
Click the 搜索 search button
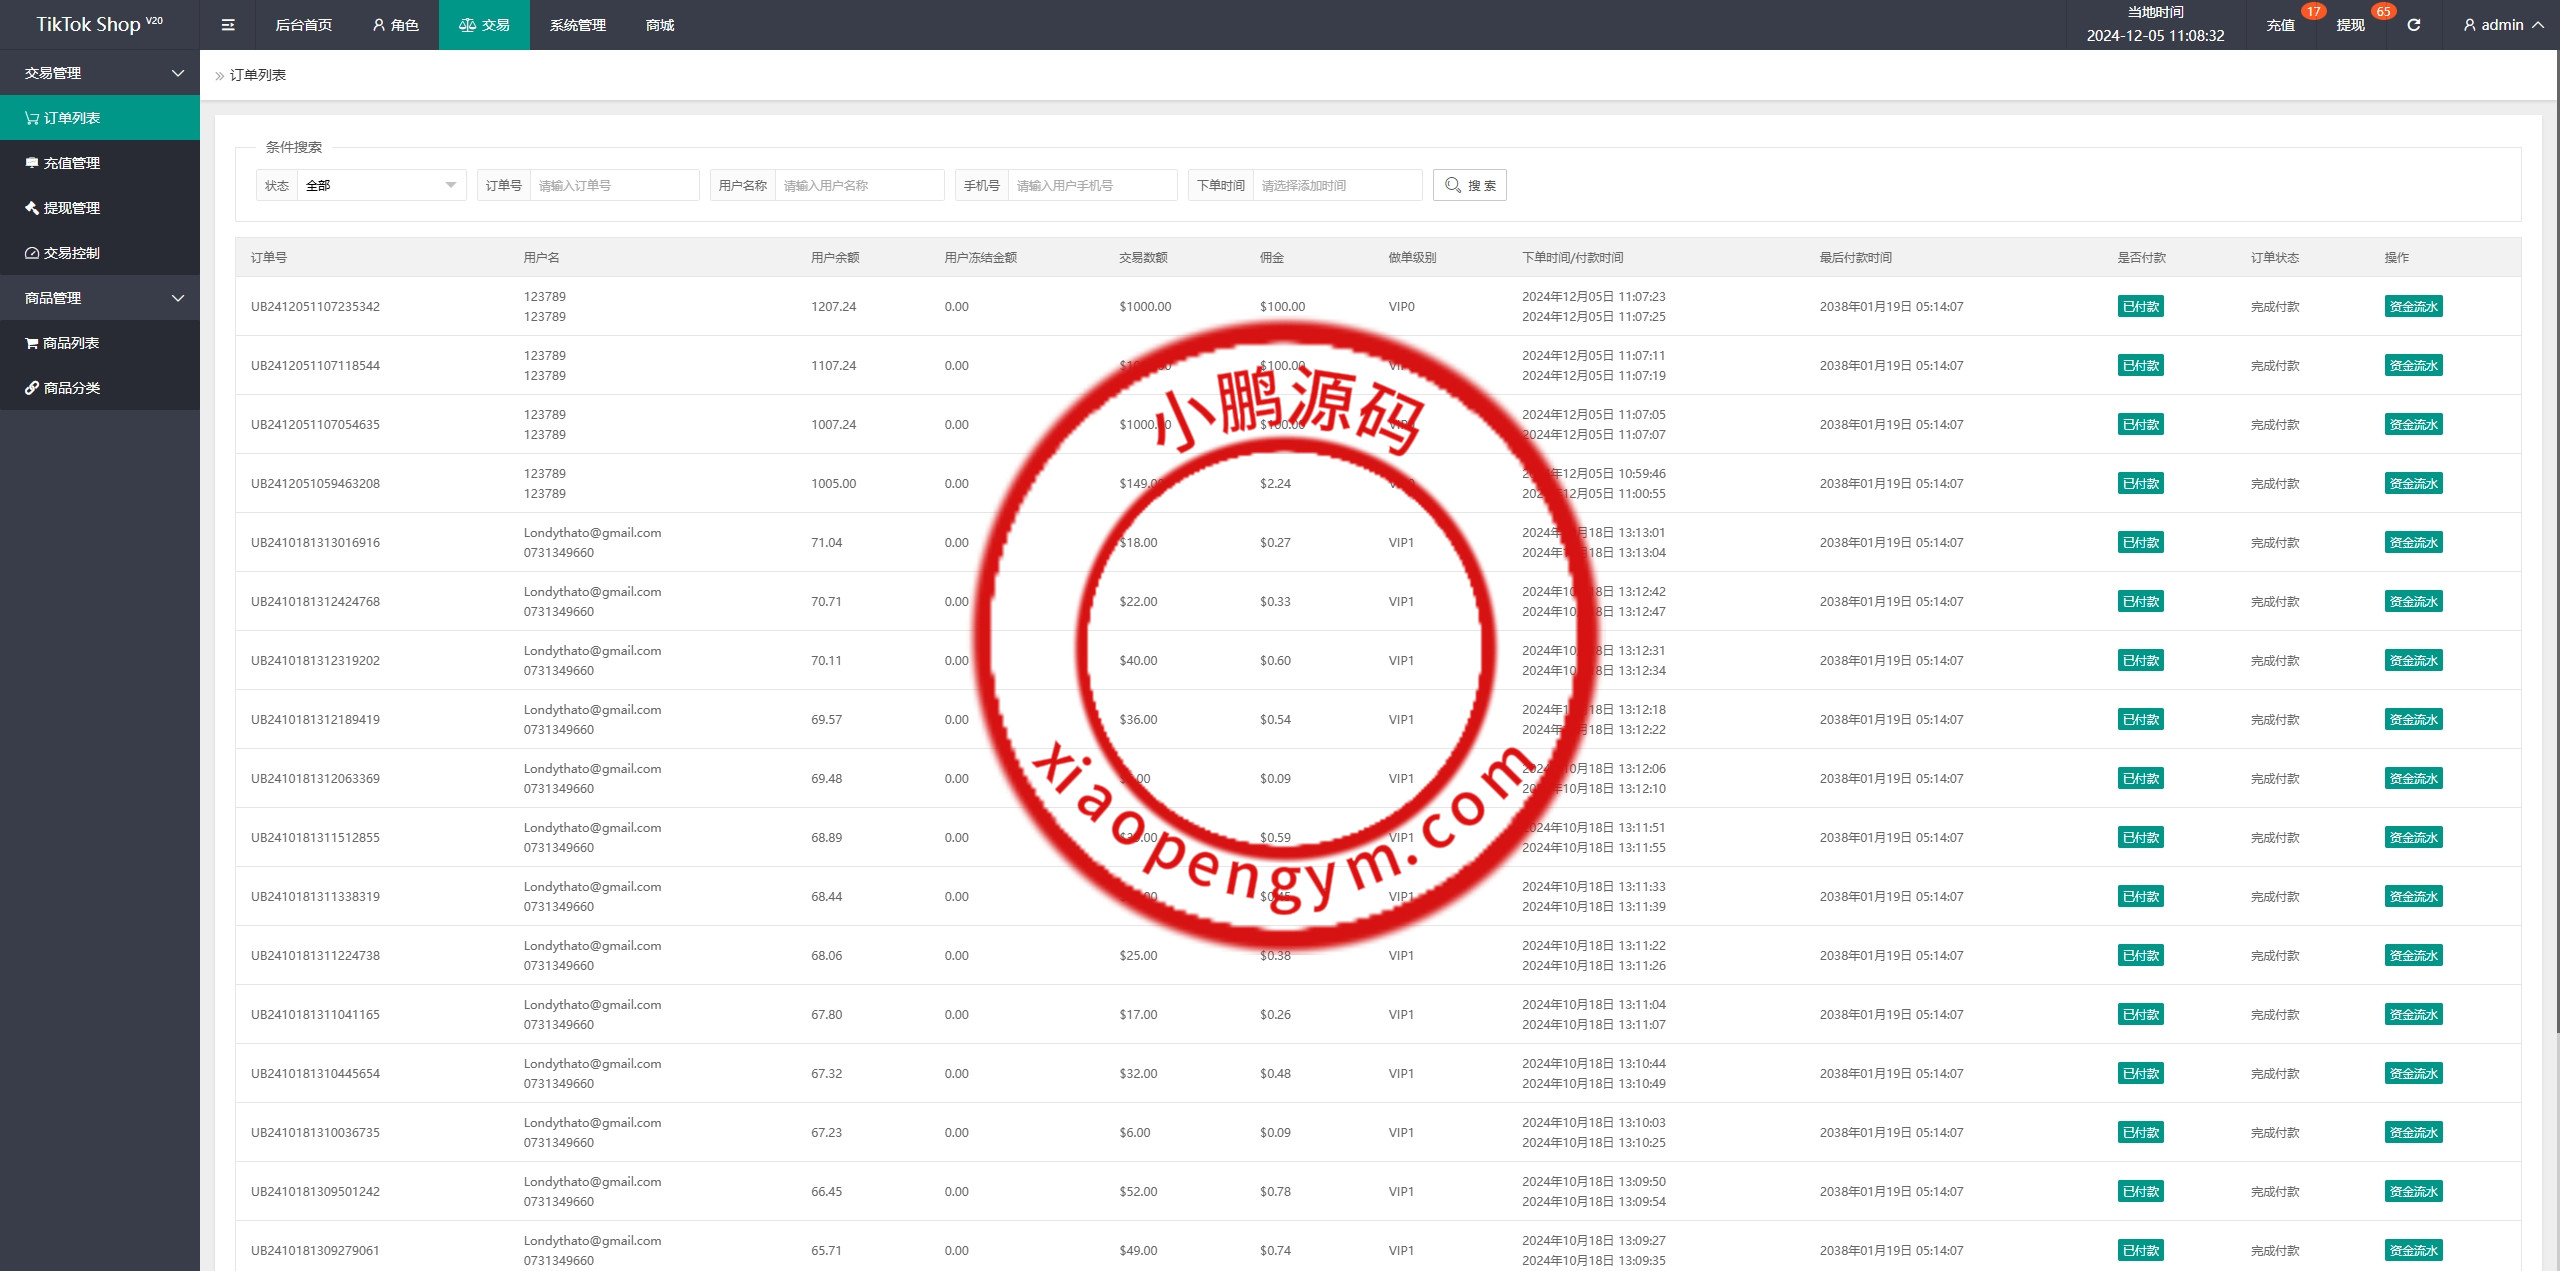pos(1469,185)
